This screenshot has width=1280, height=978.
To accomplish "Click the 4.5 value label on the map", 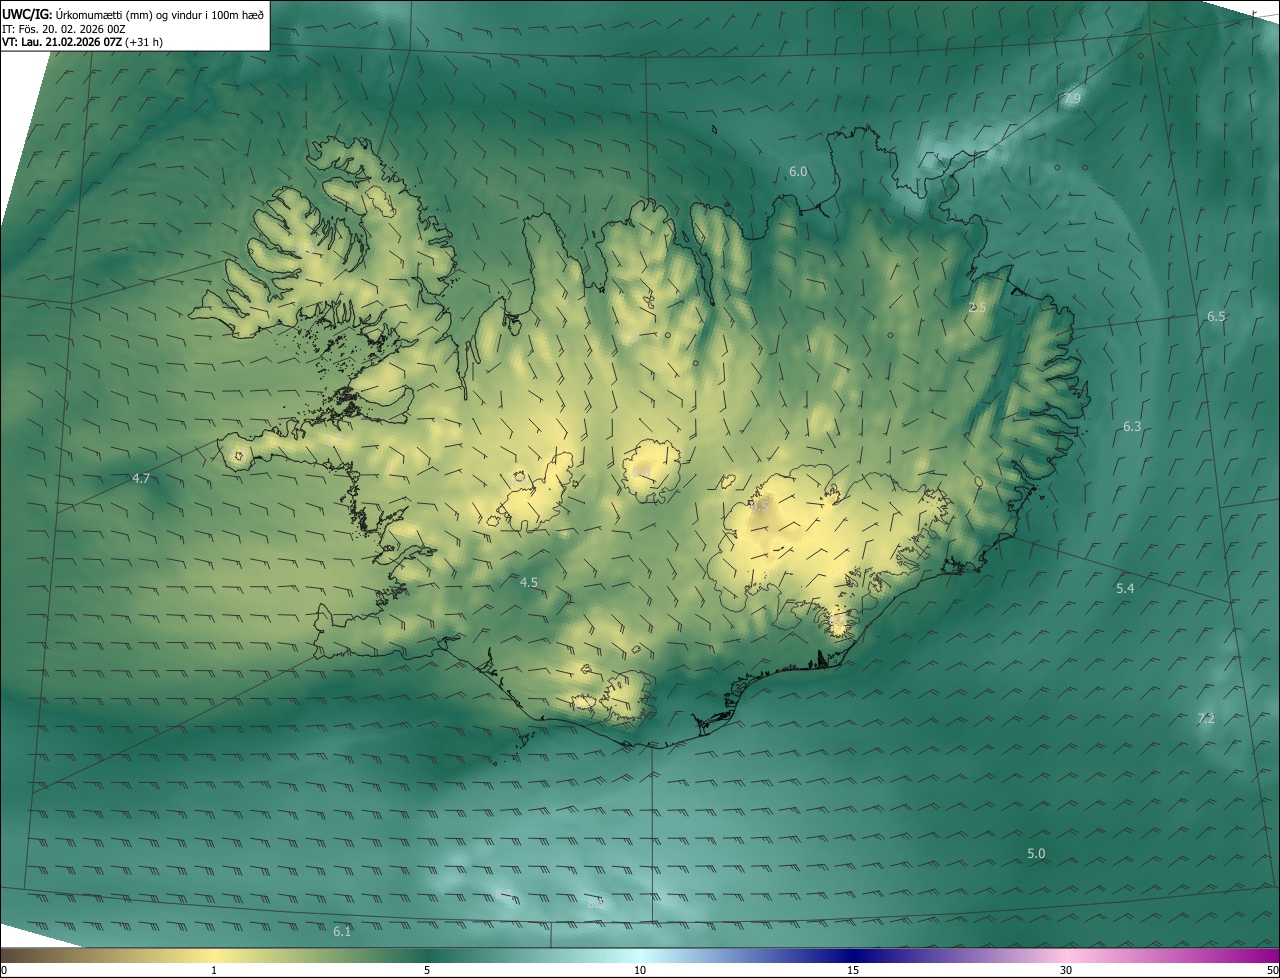I will click(529, 583).
